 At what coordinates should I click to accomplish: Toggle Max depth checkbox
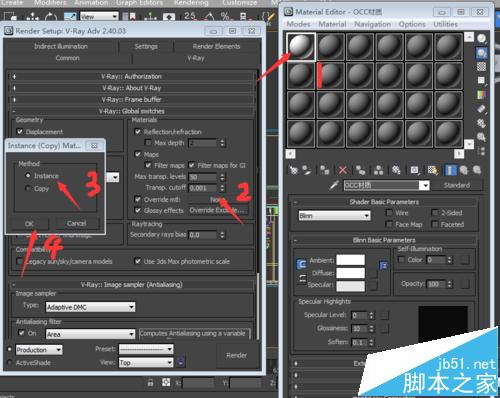tap(148, 143)
